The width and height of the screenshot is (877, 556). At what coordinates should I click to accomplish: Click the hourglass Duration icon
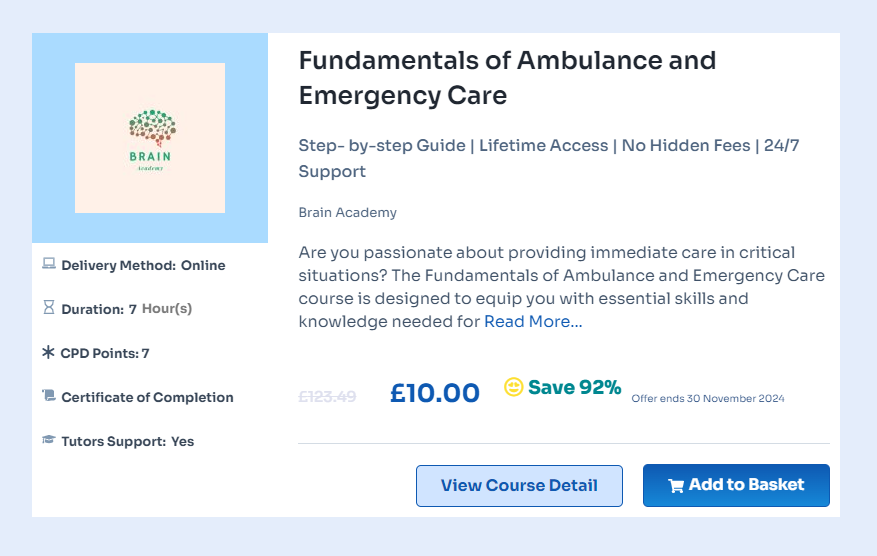pos(49,309)
